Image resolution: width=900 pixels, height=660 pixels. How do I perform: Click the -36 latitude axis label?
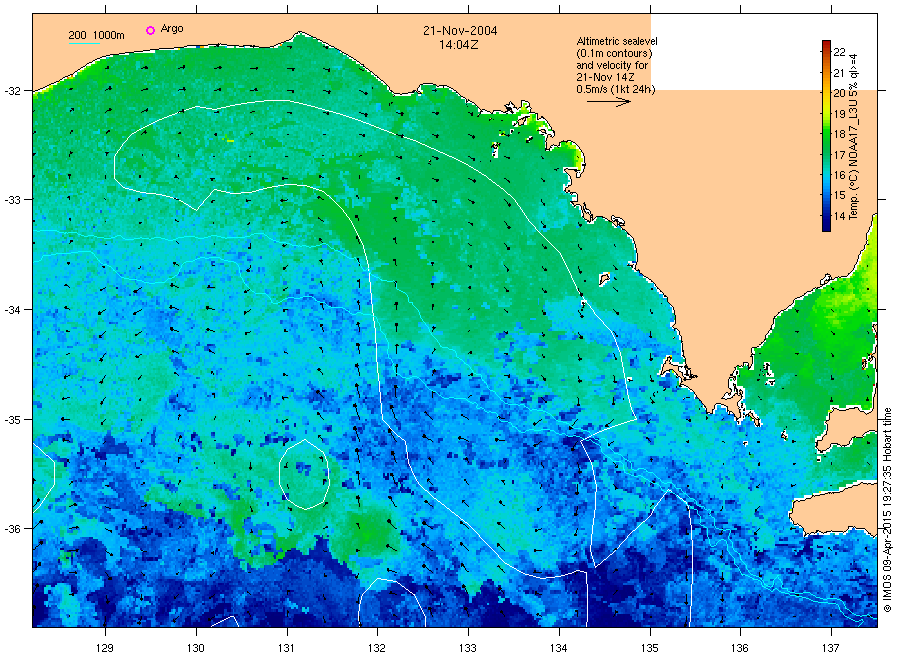point(12,529)
